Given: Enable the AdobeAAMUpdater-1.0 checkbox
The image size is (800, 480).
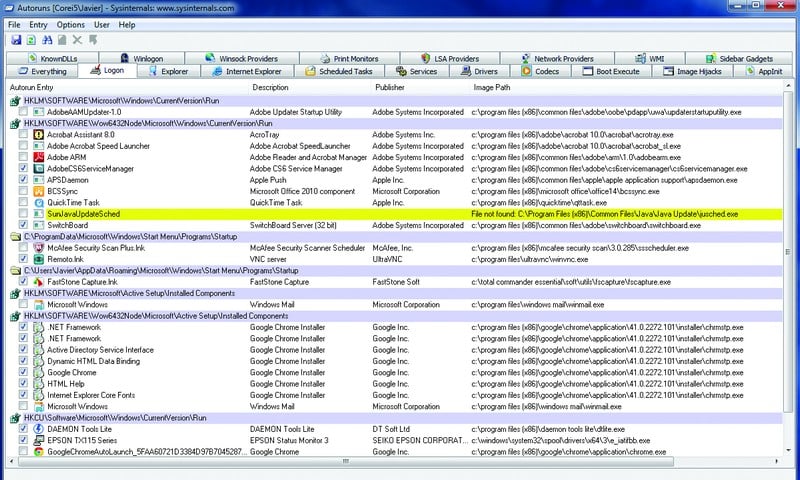Looking at the screenshot, I should click(x=23, y=112).
